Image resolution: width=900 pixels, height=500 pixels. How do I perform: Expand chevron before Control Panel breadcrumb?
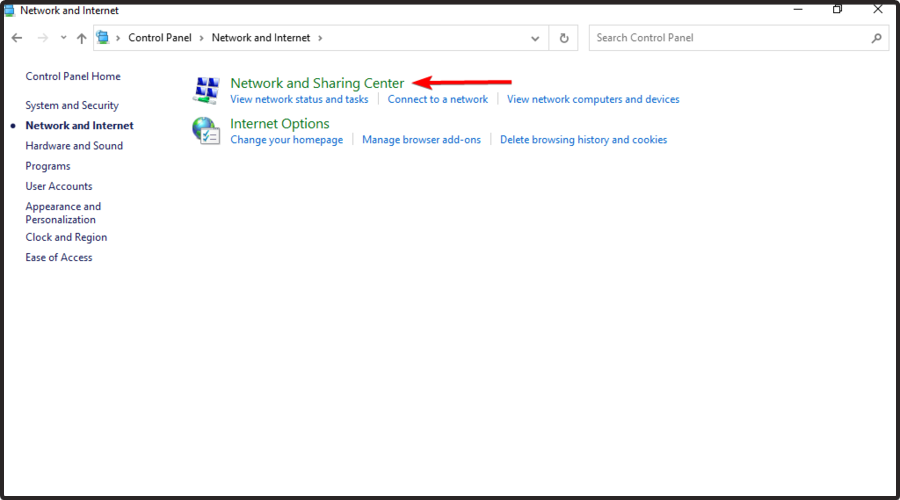[x=118, y=38]
